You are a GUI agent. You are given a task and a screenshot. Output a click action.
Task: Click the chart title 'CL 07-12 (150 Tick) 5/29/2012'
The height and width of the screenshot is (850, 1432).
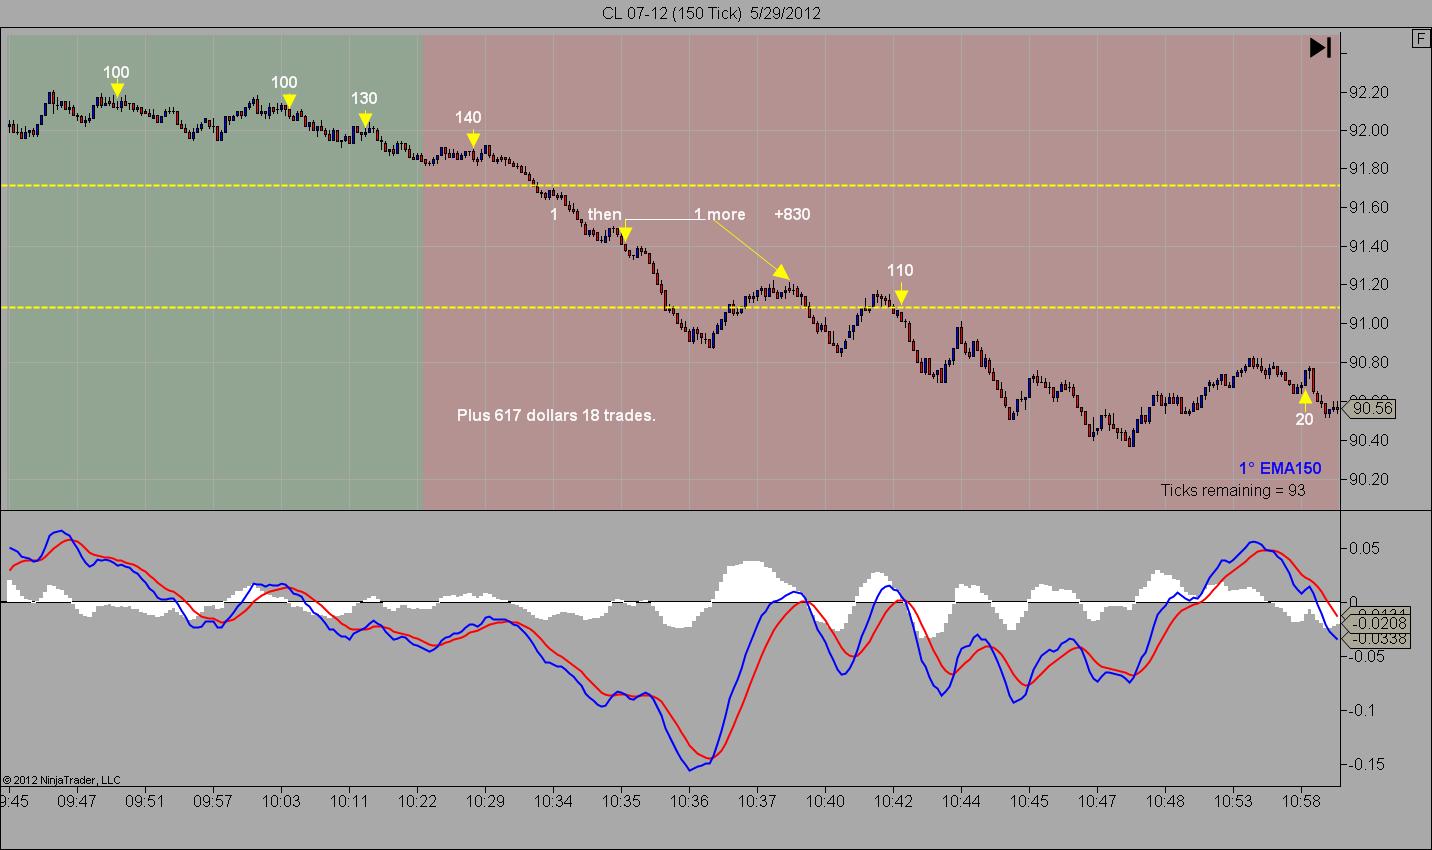pos(712,13)
